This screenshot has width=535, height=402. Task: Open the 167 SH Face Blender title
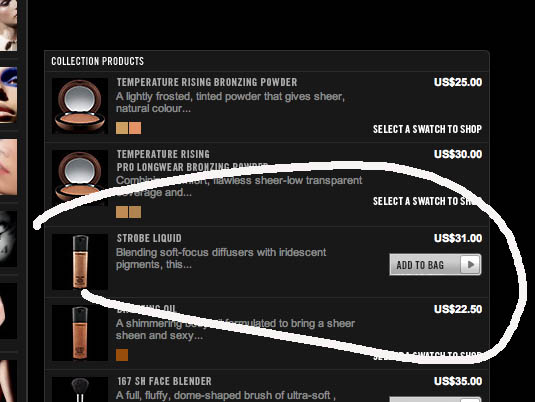pos(164,381)
